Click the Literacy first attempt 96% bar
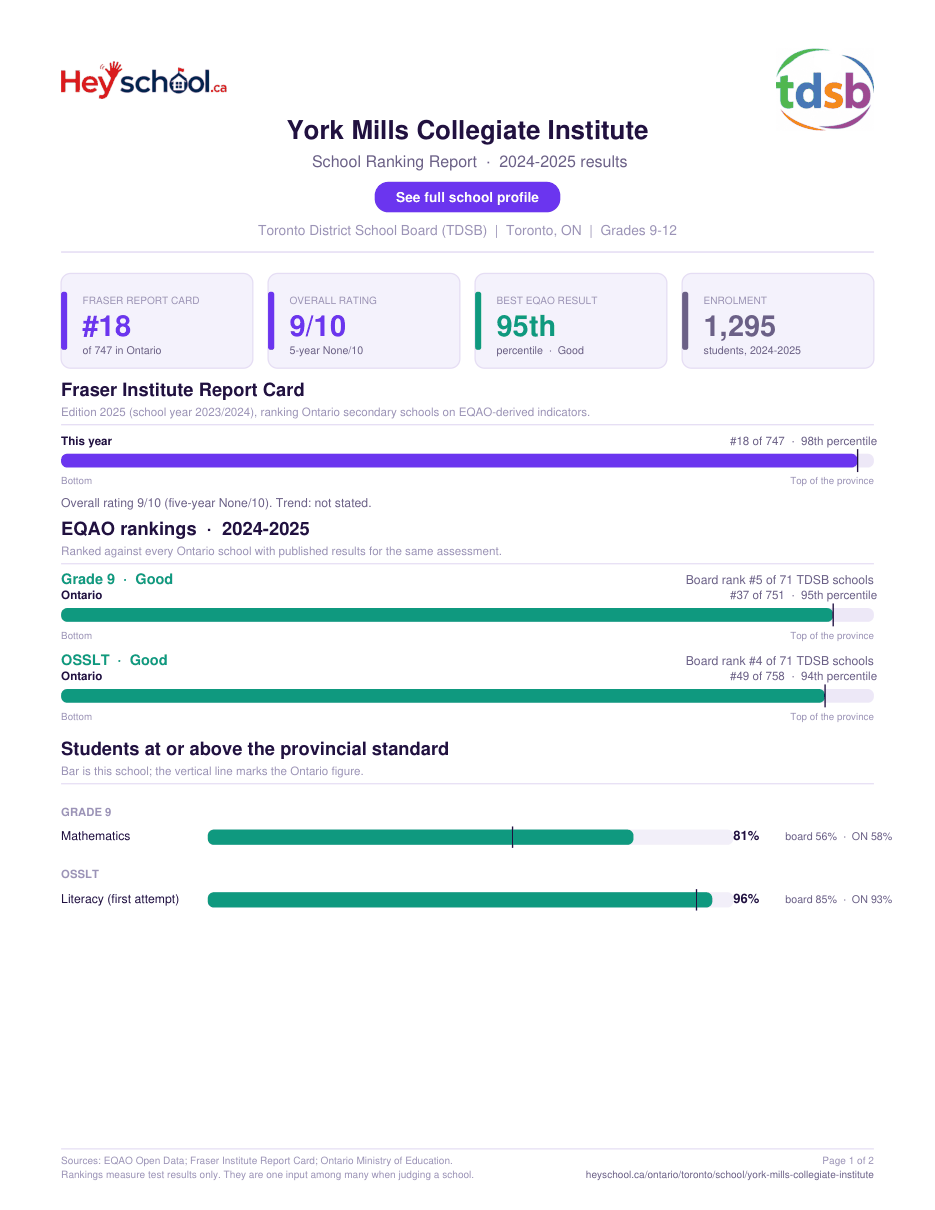 click(x=470, y=900)
